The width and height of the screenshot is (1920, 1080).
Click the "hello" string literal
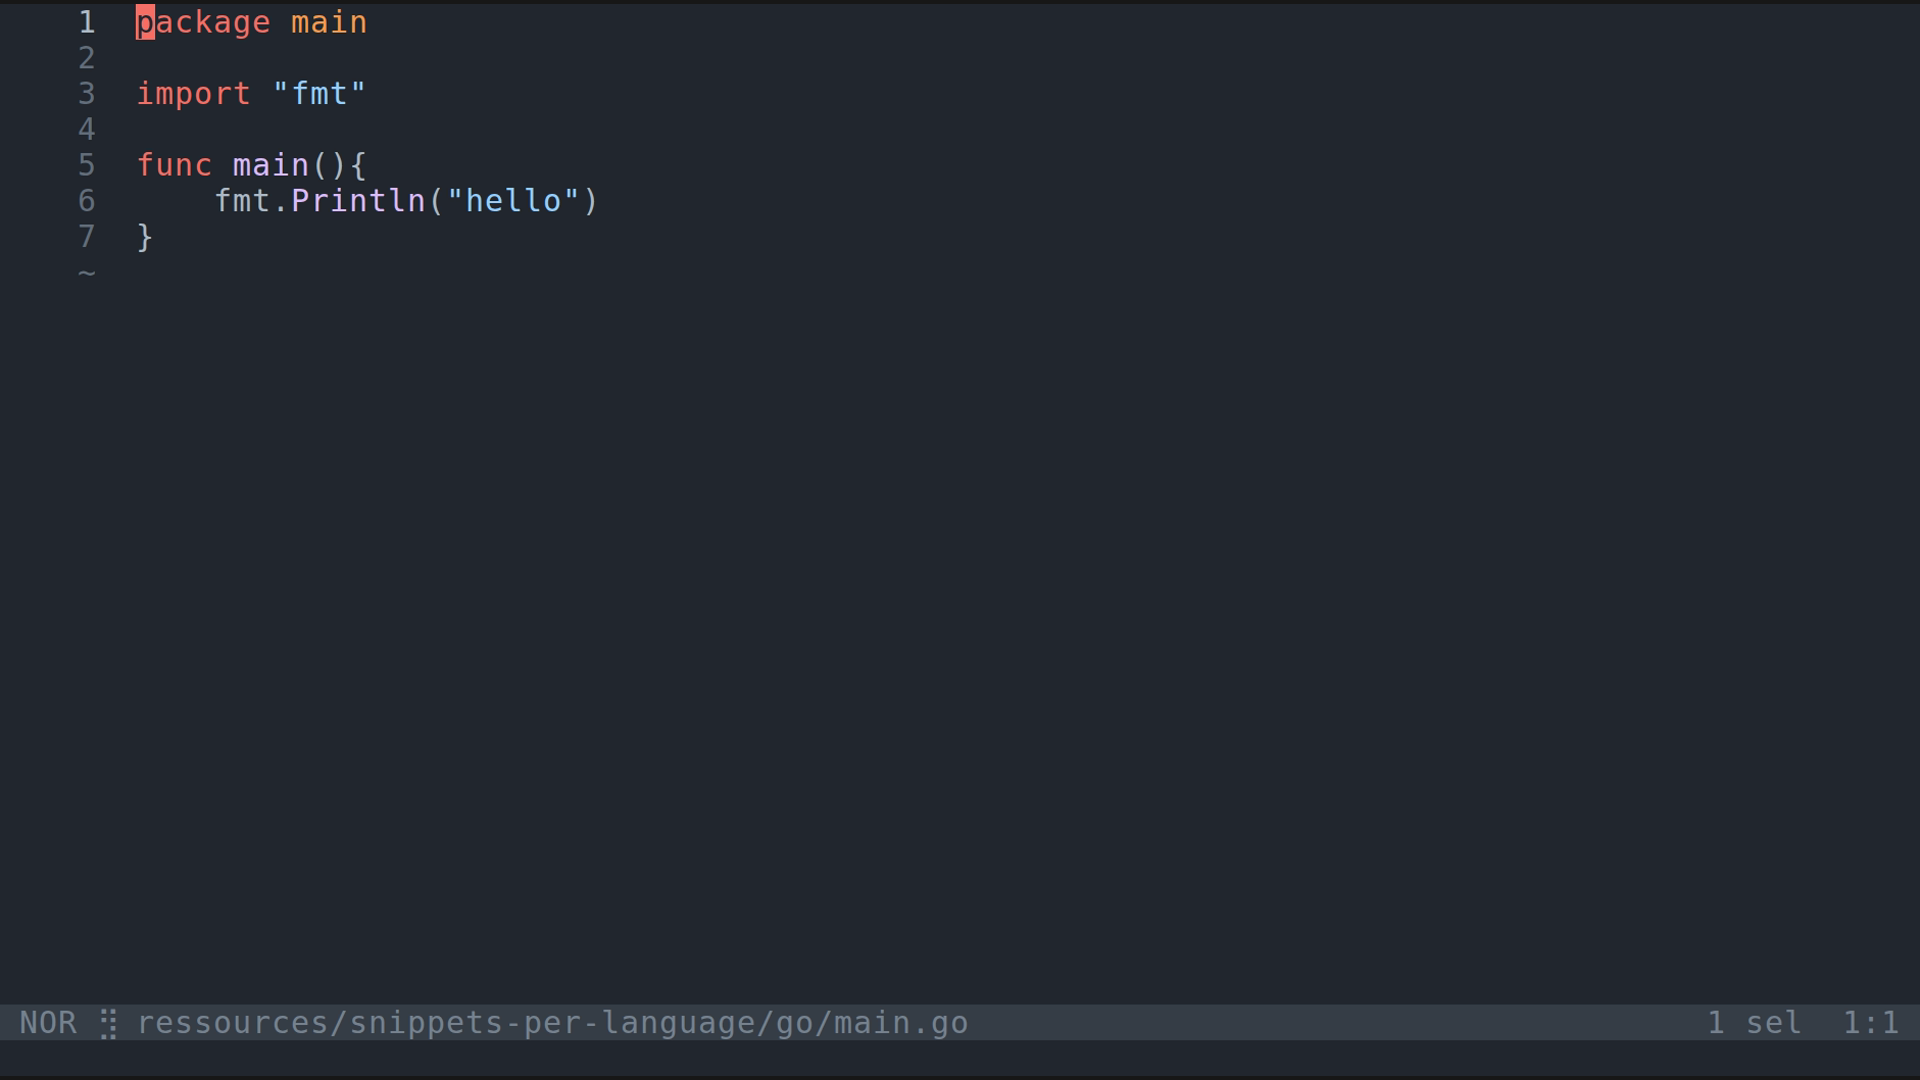[x=513, y=201]
